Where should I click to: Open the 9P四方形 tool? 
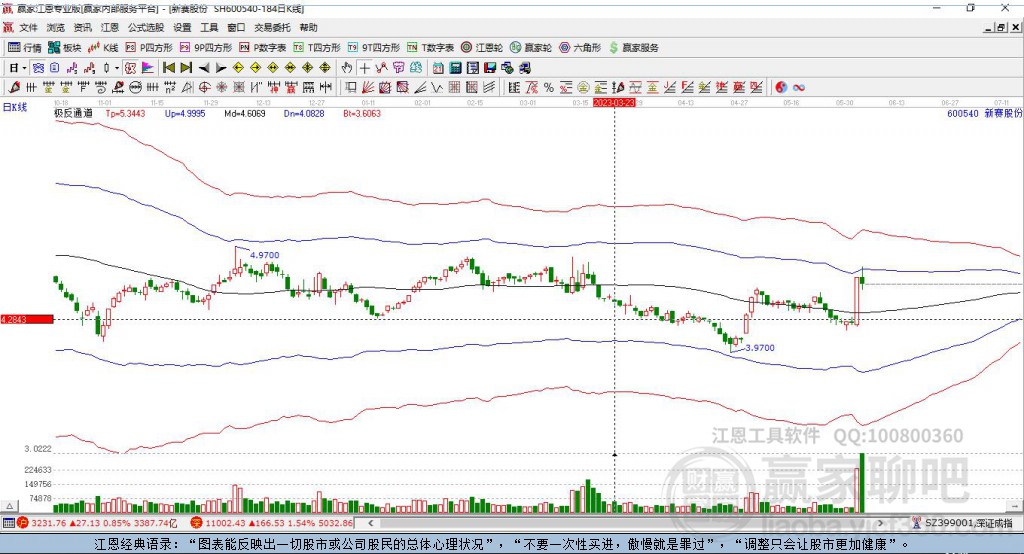[206, 48]
